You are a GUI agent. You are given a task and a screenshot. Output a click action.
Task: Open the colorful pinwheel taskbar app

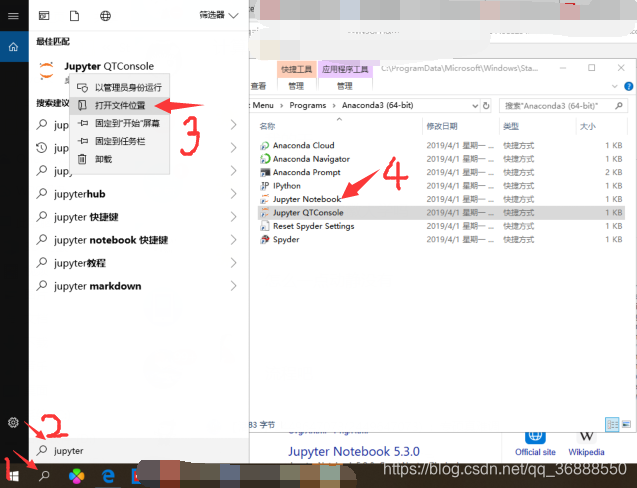[x=76, y=475]
